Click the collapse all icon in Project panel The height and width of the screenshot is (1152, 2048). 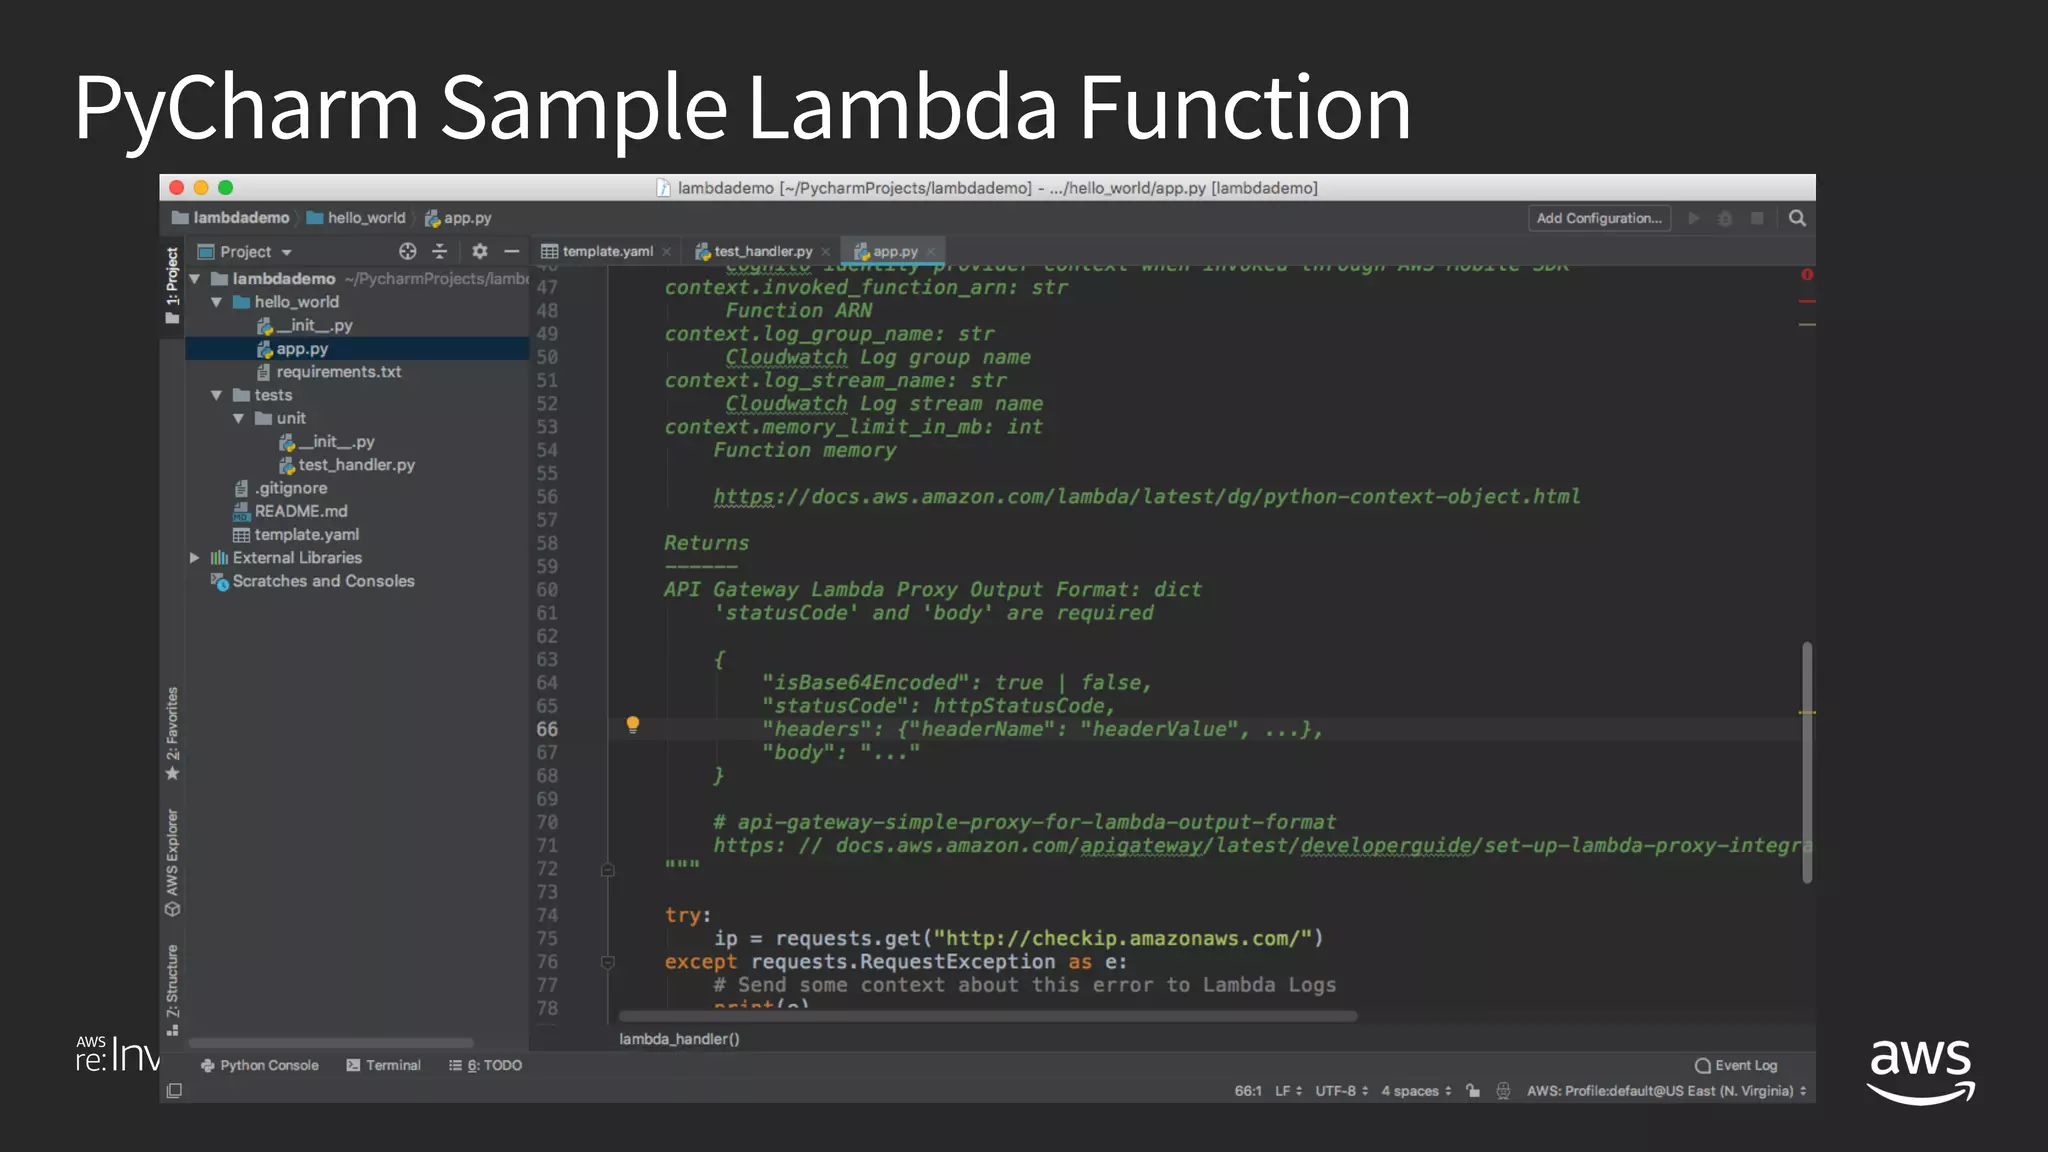[x=439, y=251]
